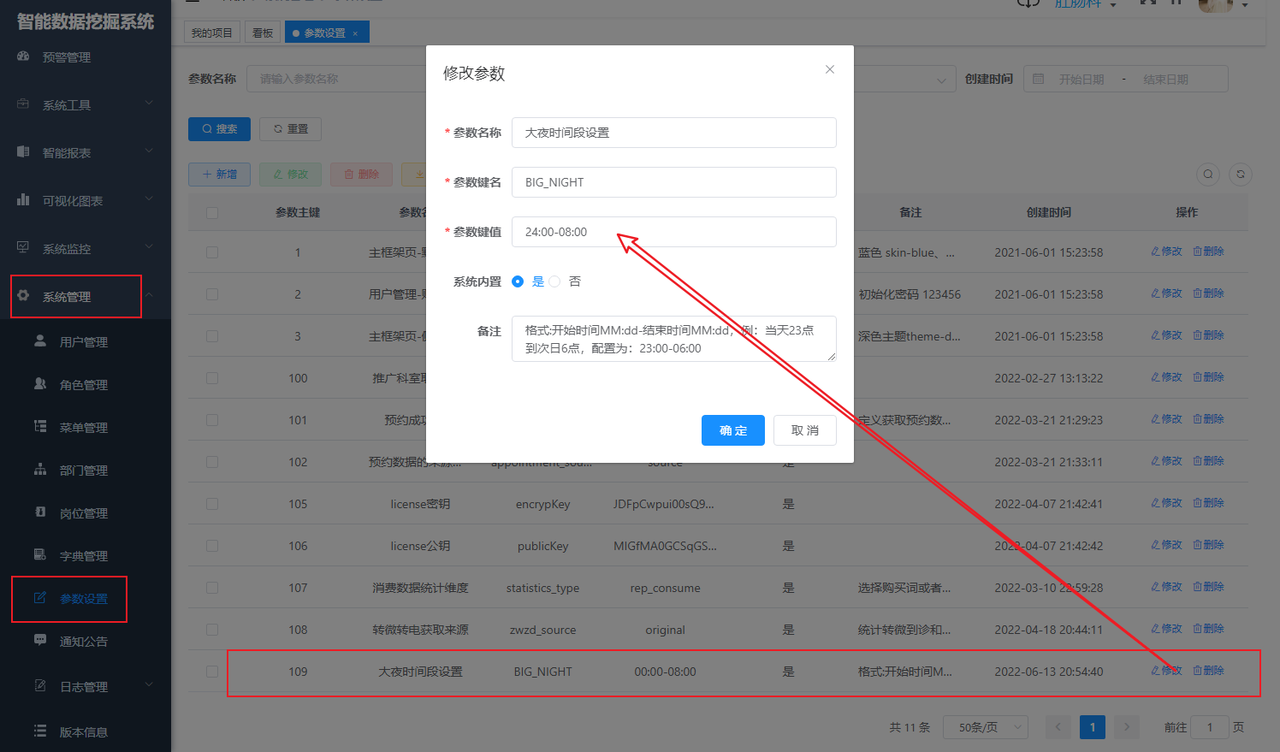Click the 部门管理 tree icon
Viewport: 1280px width, 752px height.
(40, 470)
